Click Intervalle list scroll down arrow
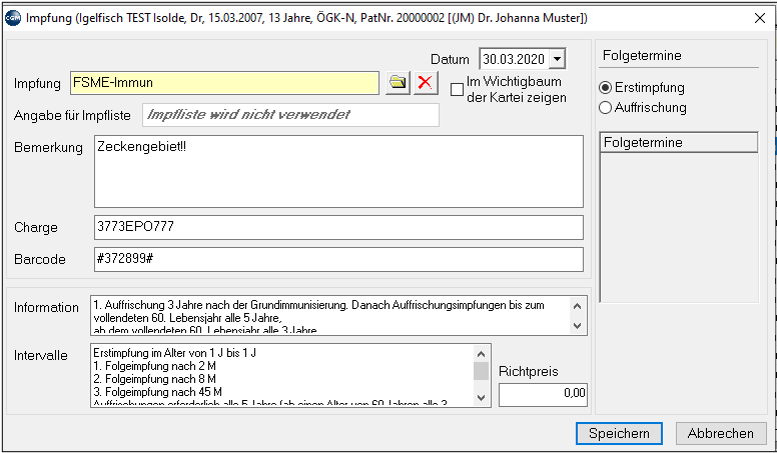 (481, 397)
